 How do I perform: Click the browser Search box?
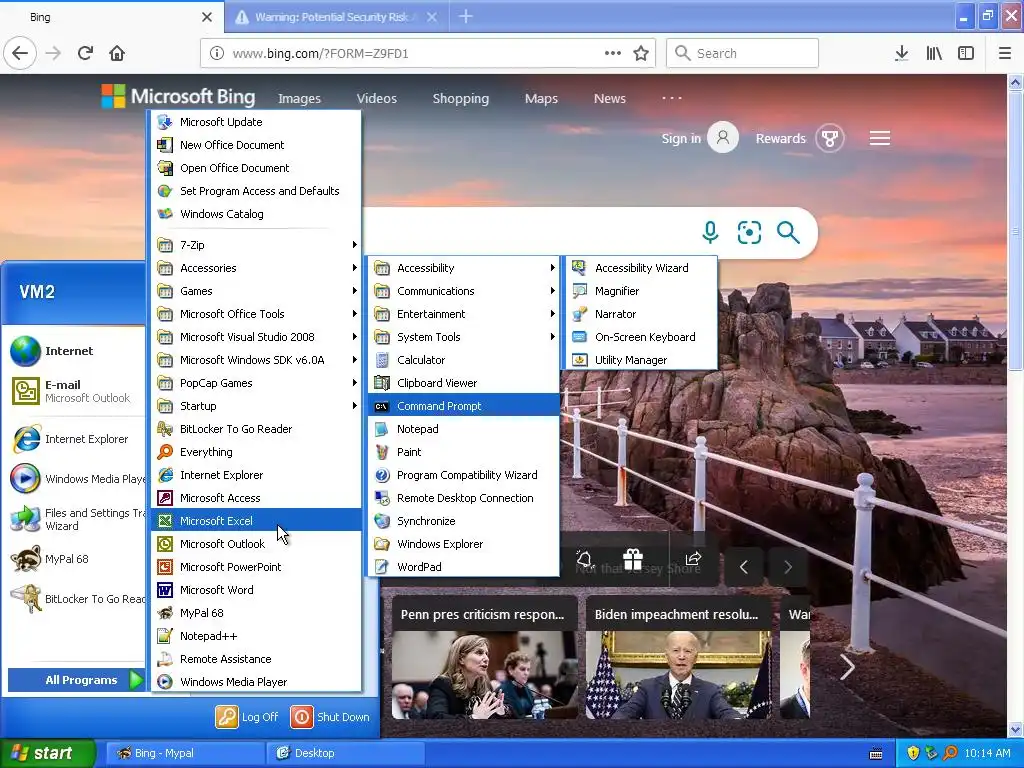(743, 53)
